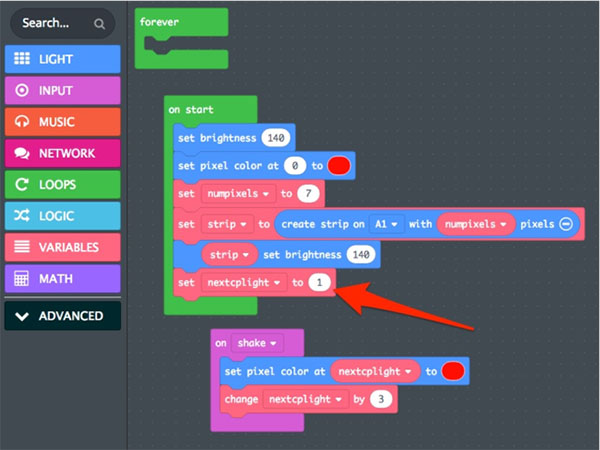Screen dimensions: 600x450
Task: Select the LOGIC shuffle icon
Action: pyautogui.click(x=21, y=215)
